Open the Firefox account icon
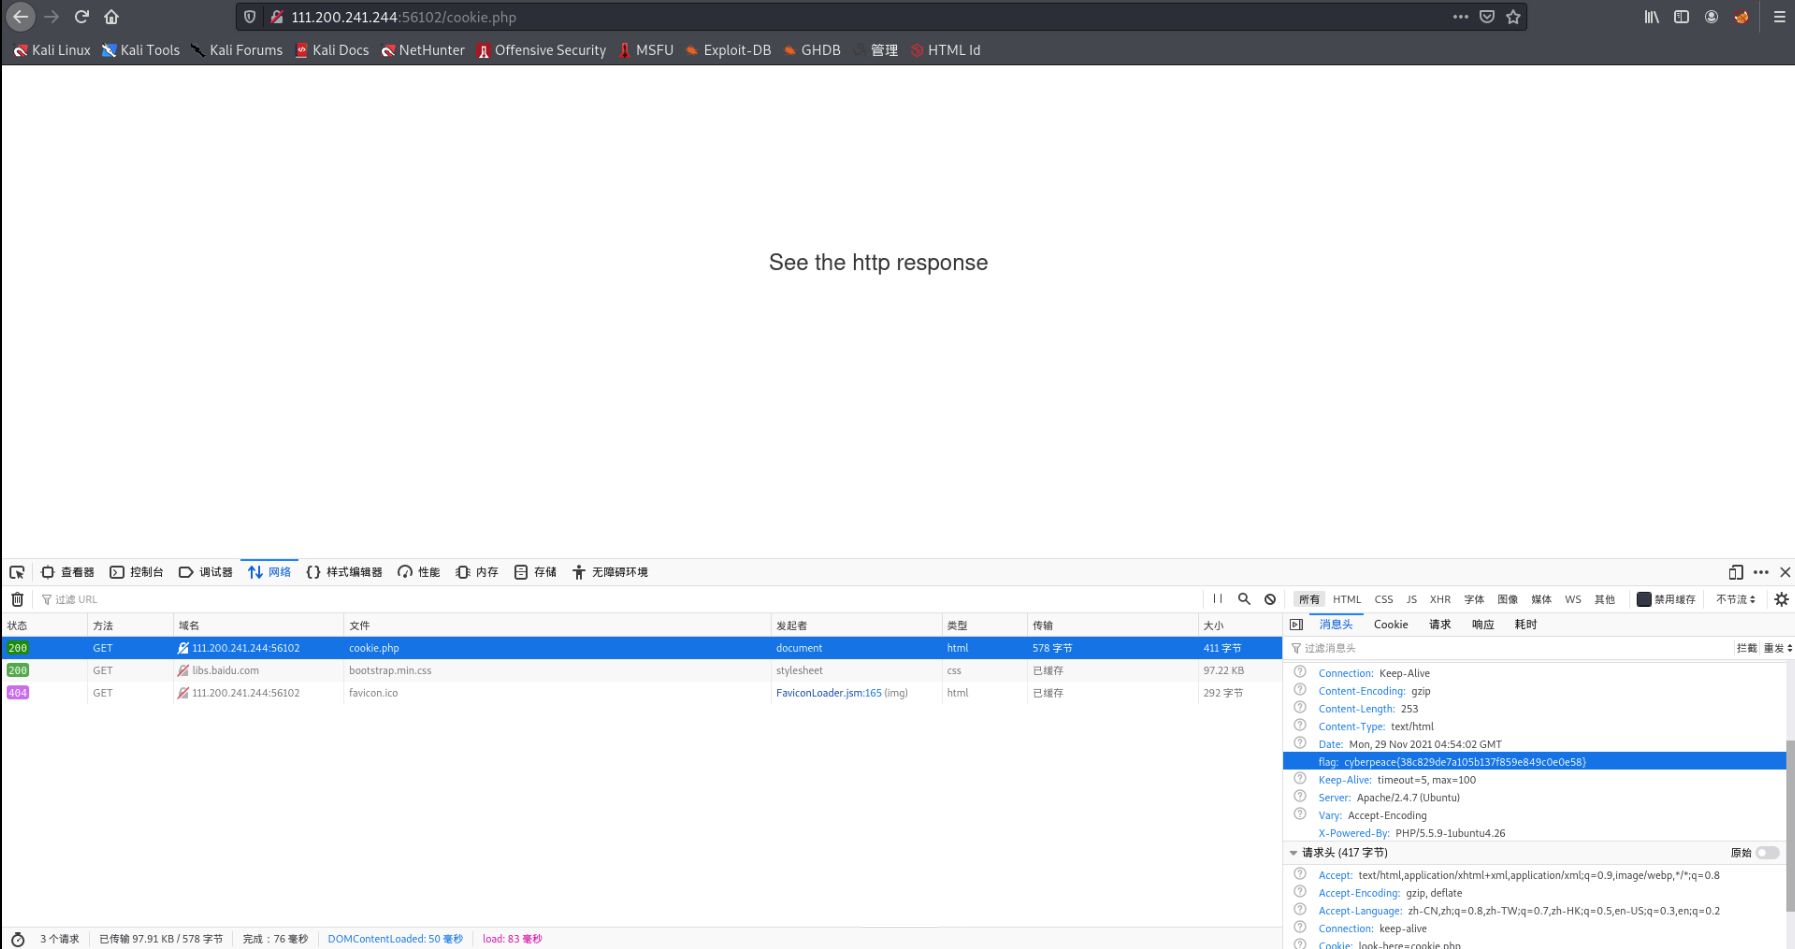 (1711, 17)
